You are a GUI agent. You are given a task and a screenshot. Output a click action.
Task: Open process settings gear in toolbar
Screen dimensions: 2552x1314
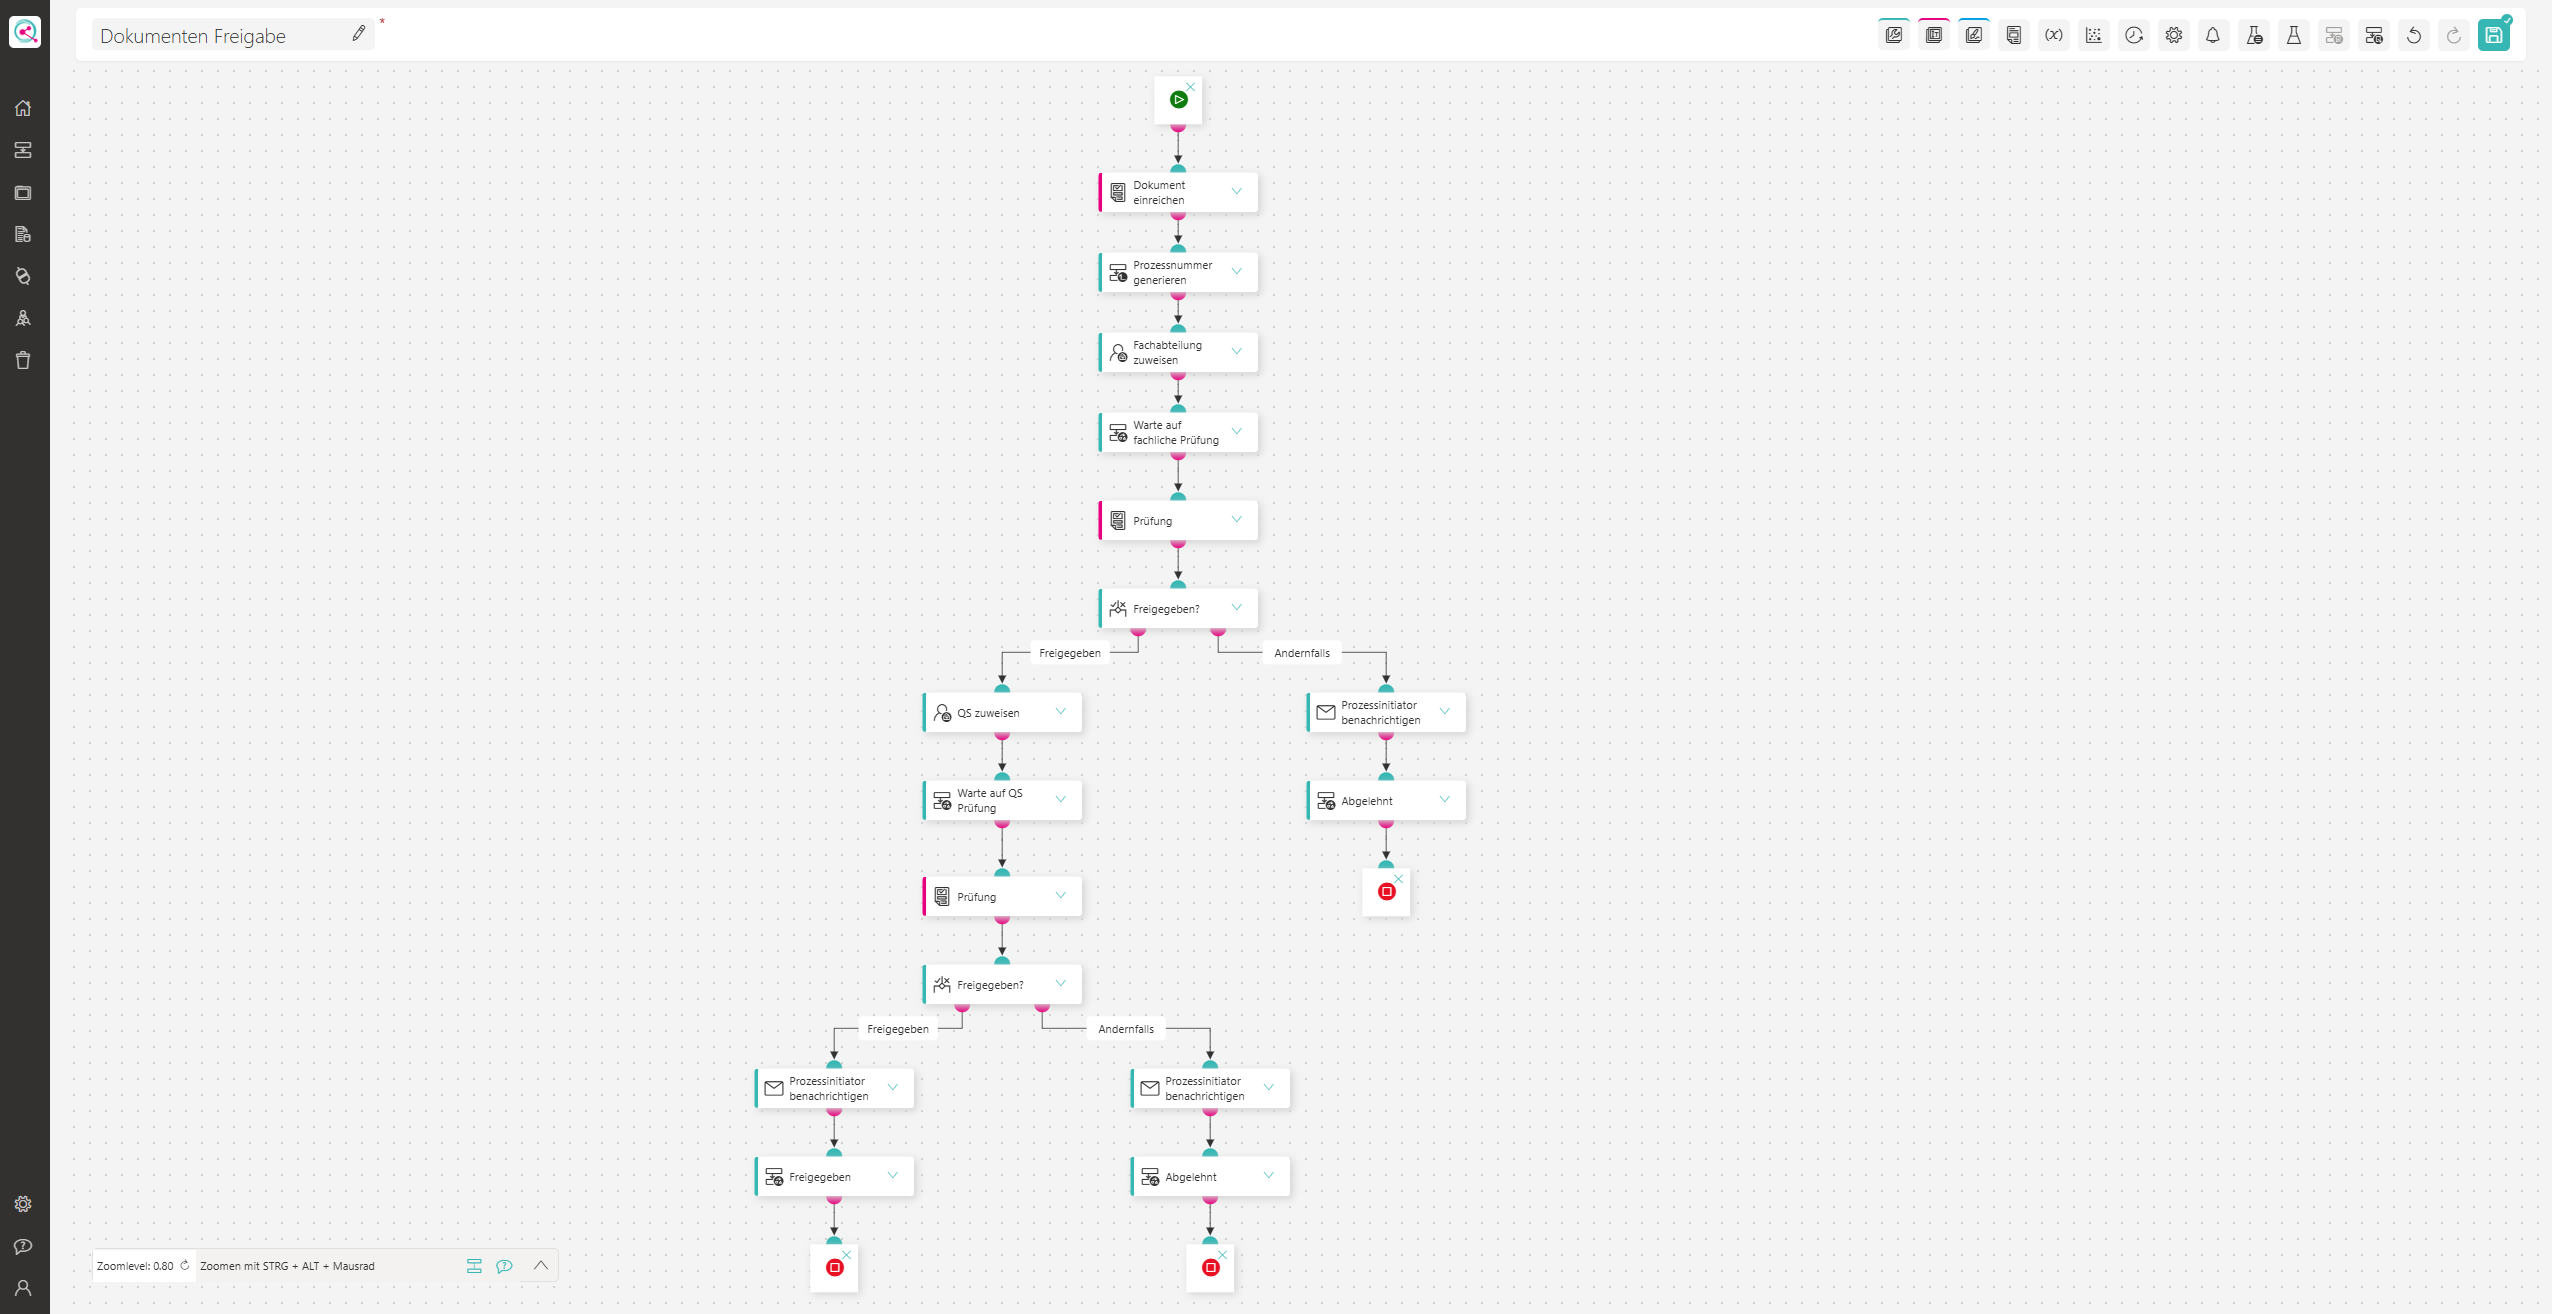[2173, 36]
